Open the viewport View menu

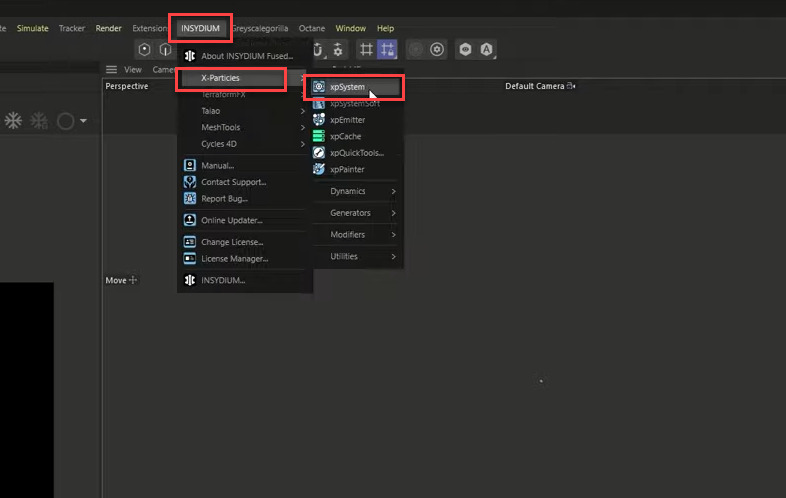133,70
